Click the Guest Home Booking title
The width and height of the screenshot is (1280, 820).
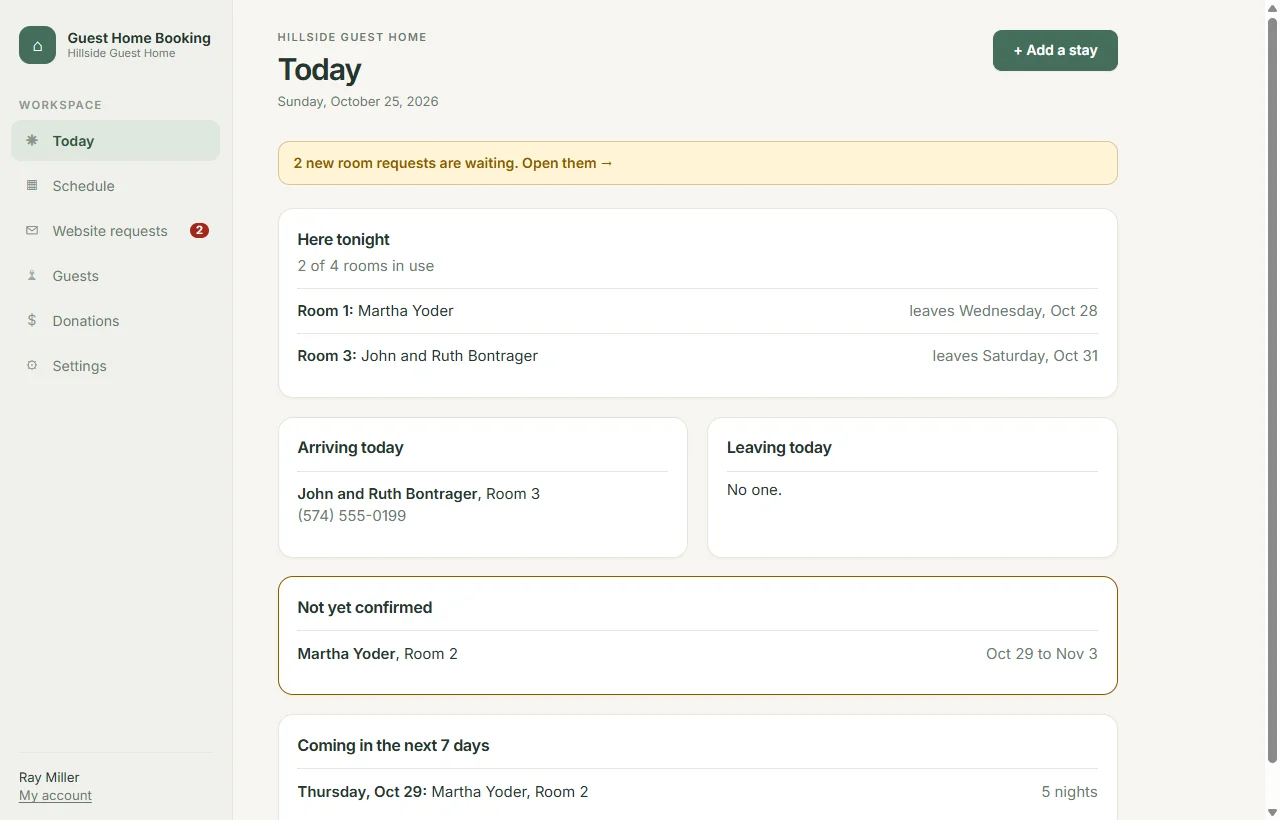(139, 38)
